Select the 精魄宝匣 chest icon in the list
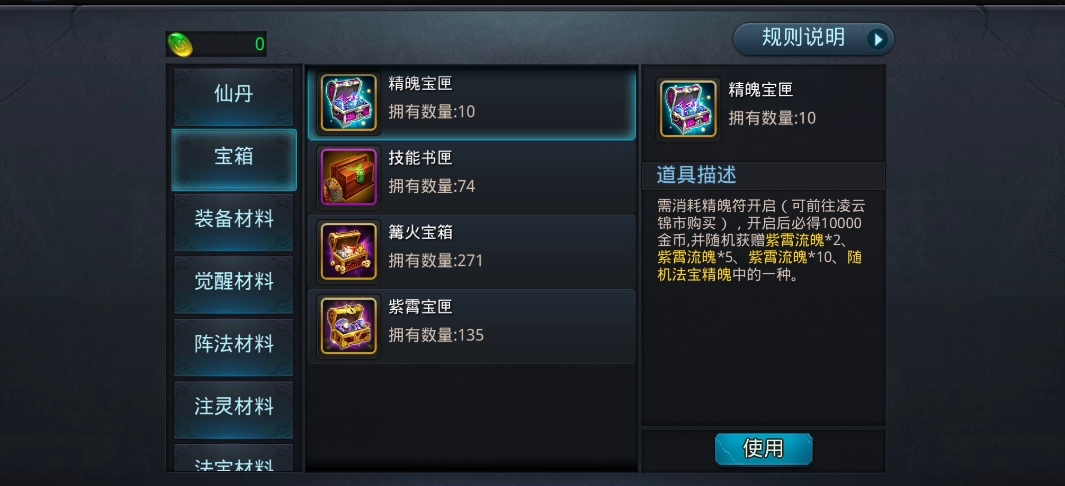Screen dimensions: 1065x486 pos(348,102)
